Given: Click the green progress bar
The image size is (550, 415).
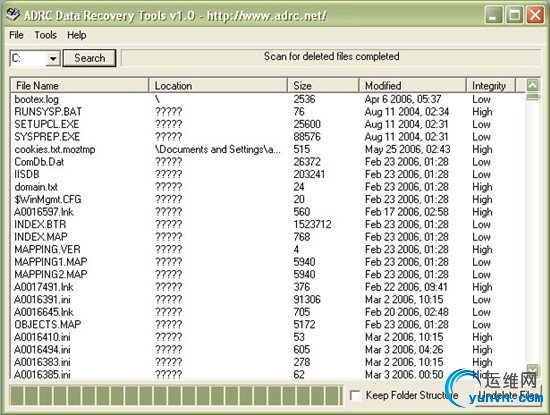Looking at the screenshot, I should 177,396.
